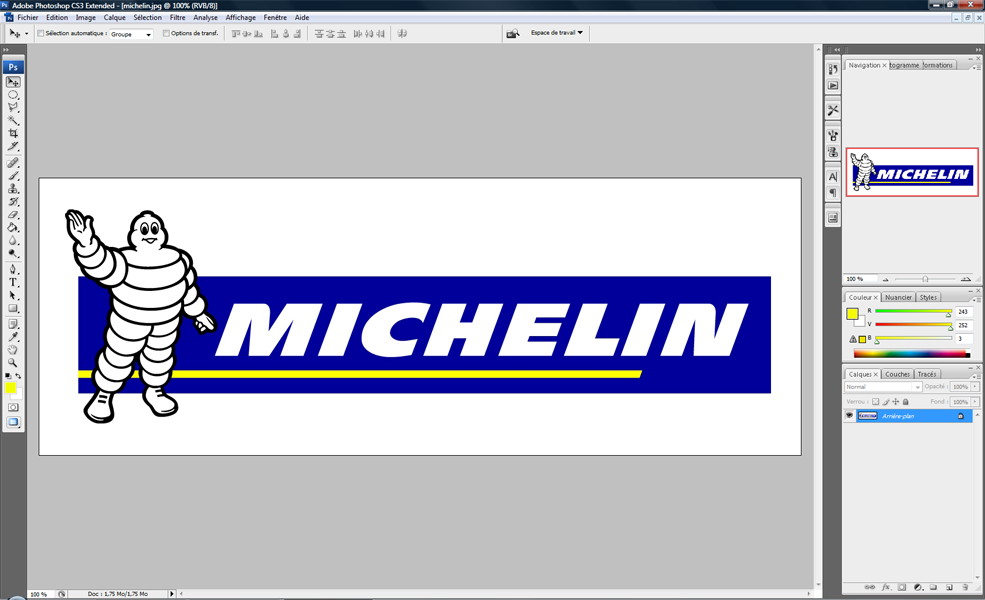Enable Options de transf. checkbox

(x=166, y=33)
